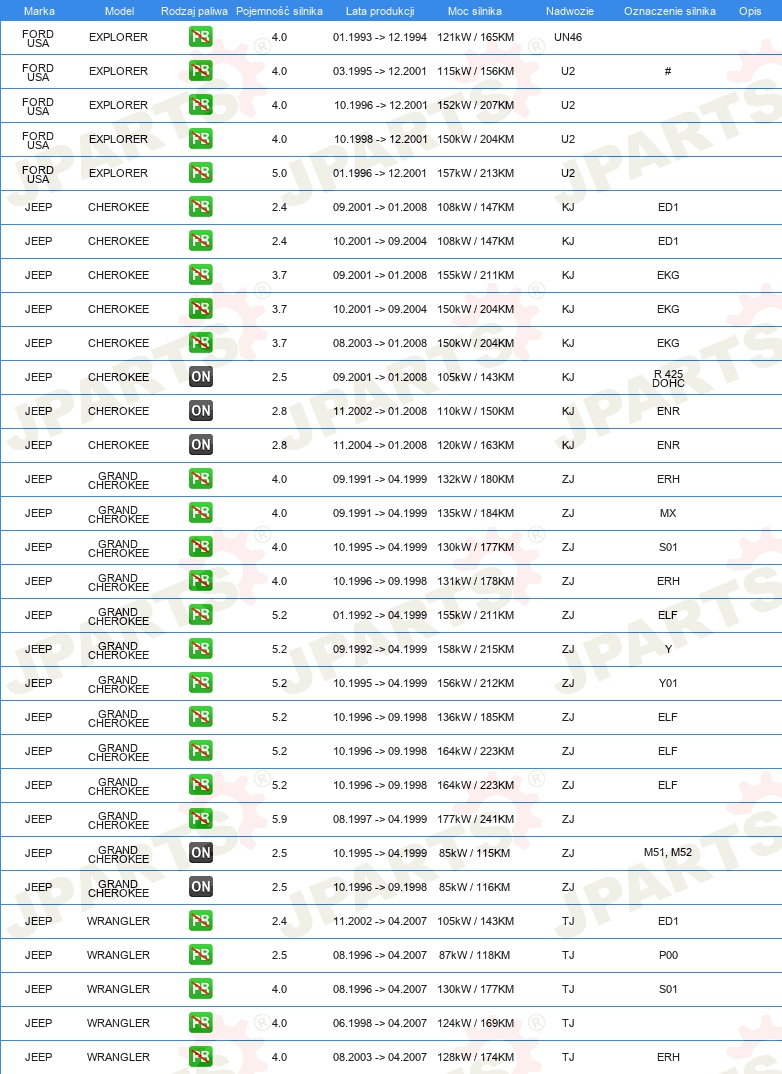
Task: Click ON diesel icon in Cherokee 110kW / 150KM row
Action: pos(201,411)
